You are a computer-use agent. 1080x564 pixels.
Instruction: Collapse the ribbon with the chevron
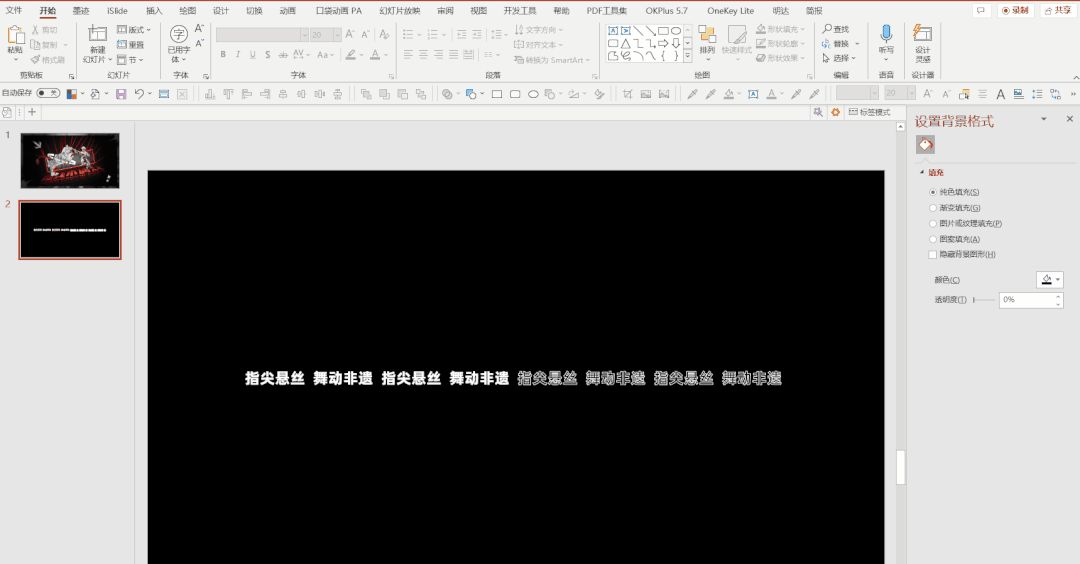tap(1074, 77)
